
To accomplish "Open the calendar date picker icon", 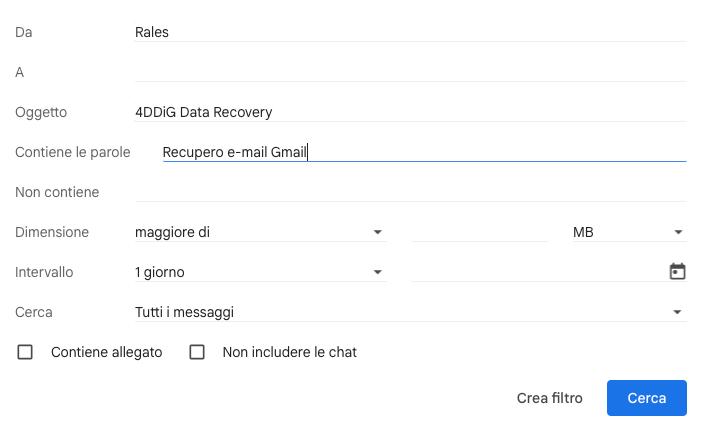I will point(677,271).
